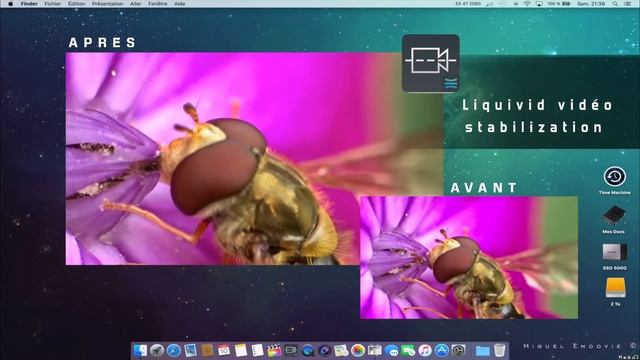Image resolution: width=640 pixels, height=360 pixels.
Task: Open Messages speech bubble icon in Dock
Action: [391, 350]
